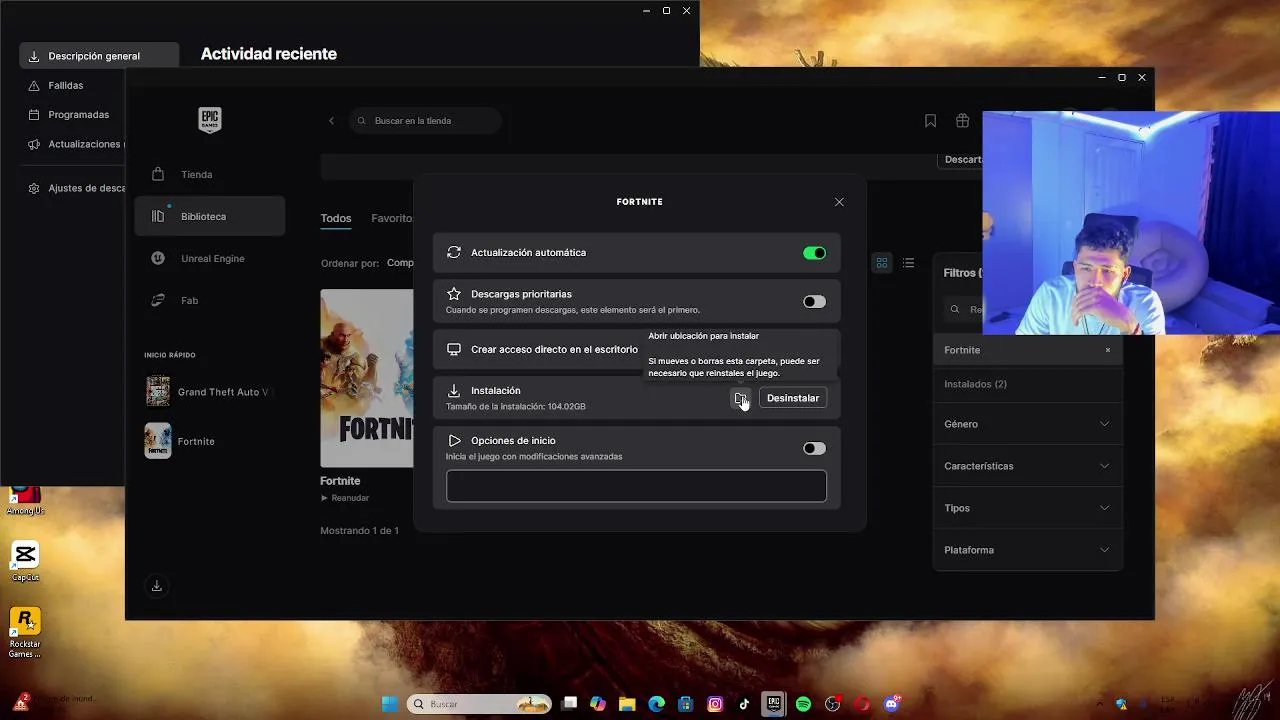Switch library to grid view

[x=882, y=263]
